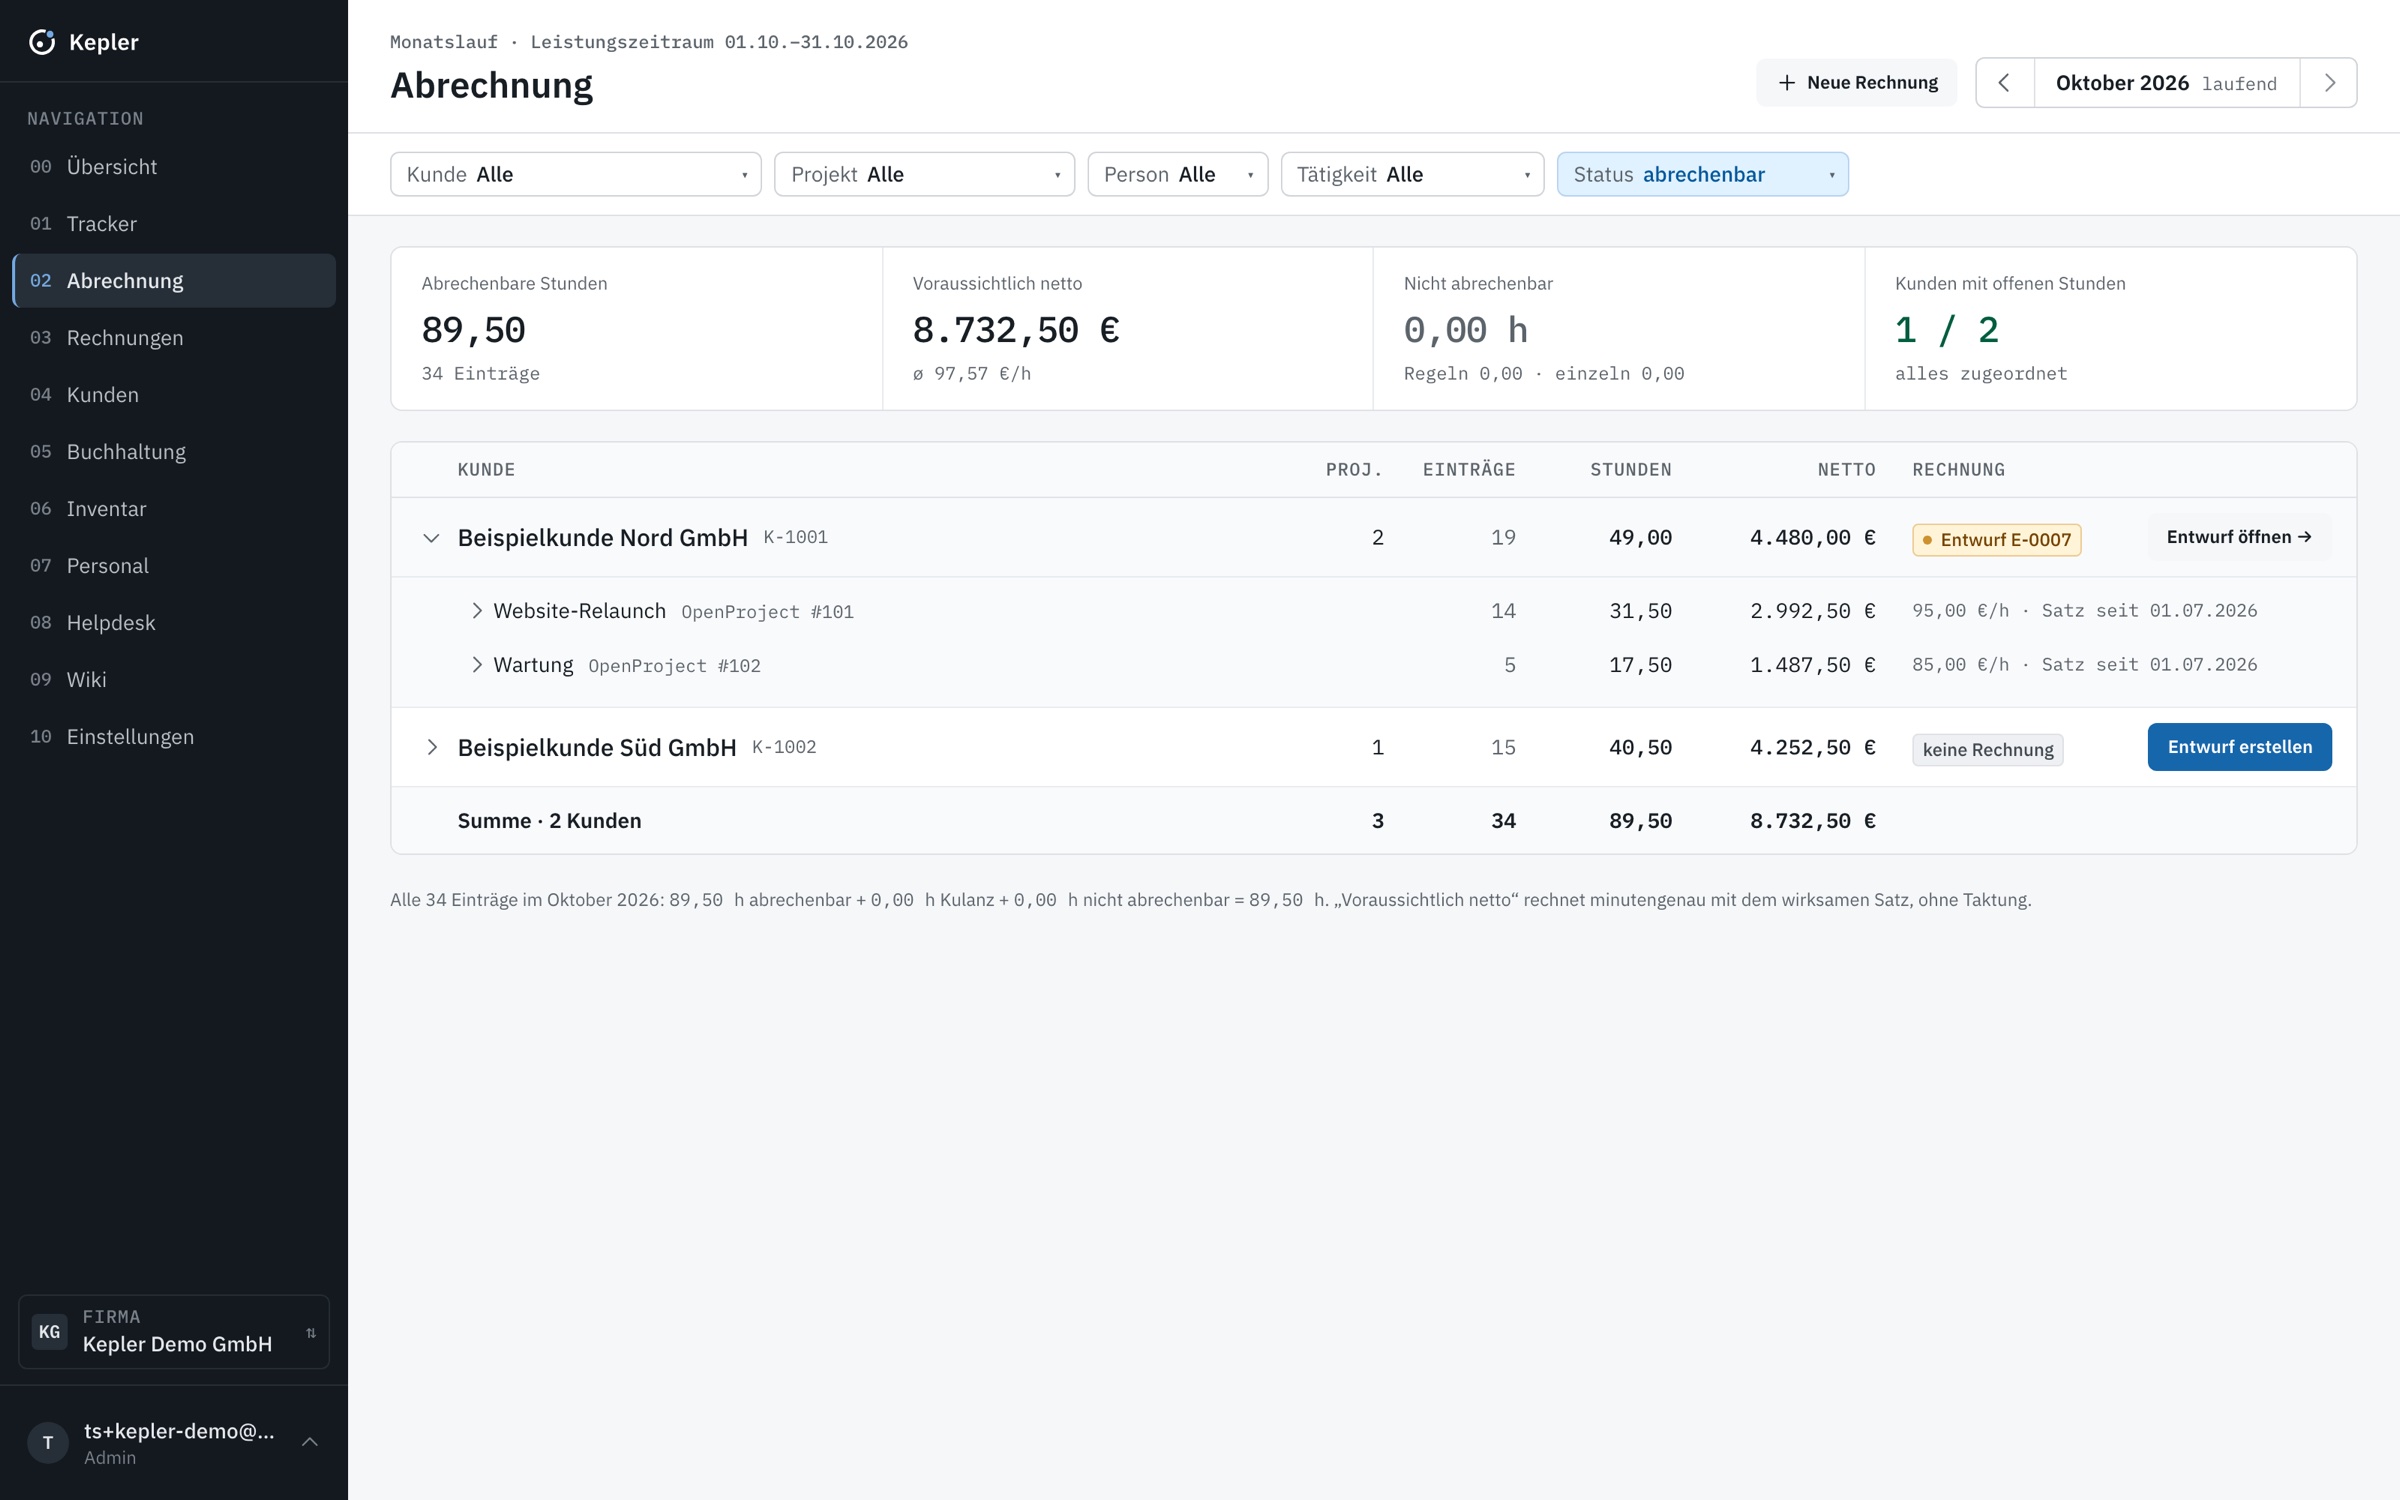Image resolution: width=2400 pixels, height=1500 pixels.
Task: Click the KG company avatar
Action: (49, 1332)
